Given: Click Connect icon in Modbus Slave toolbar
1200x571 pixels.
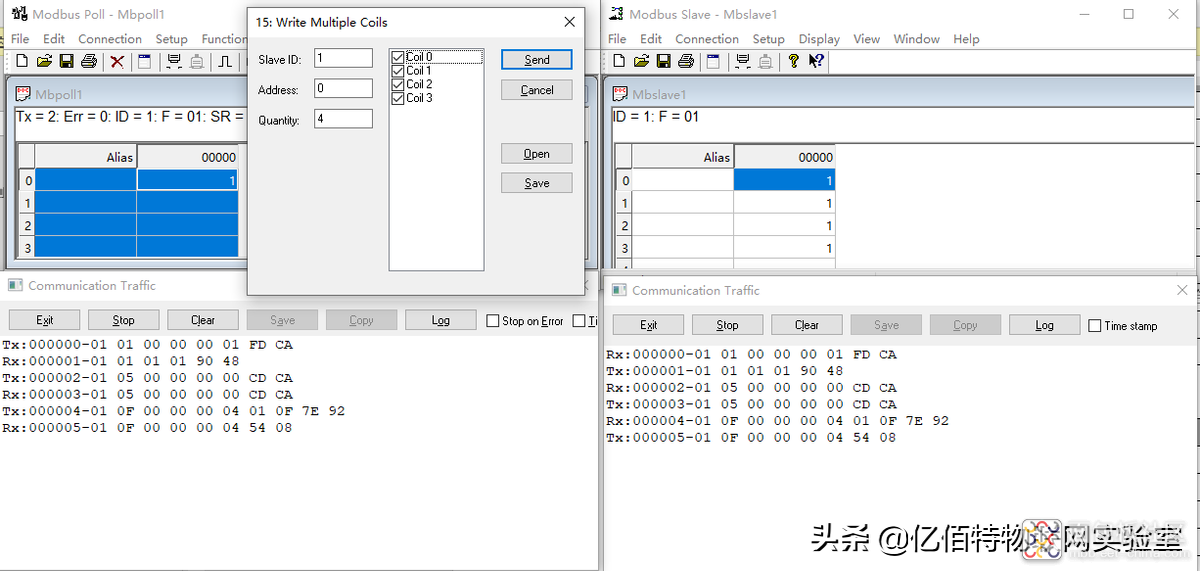Looking at the screenshot, I should click(743, 61).
